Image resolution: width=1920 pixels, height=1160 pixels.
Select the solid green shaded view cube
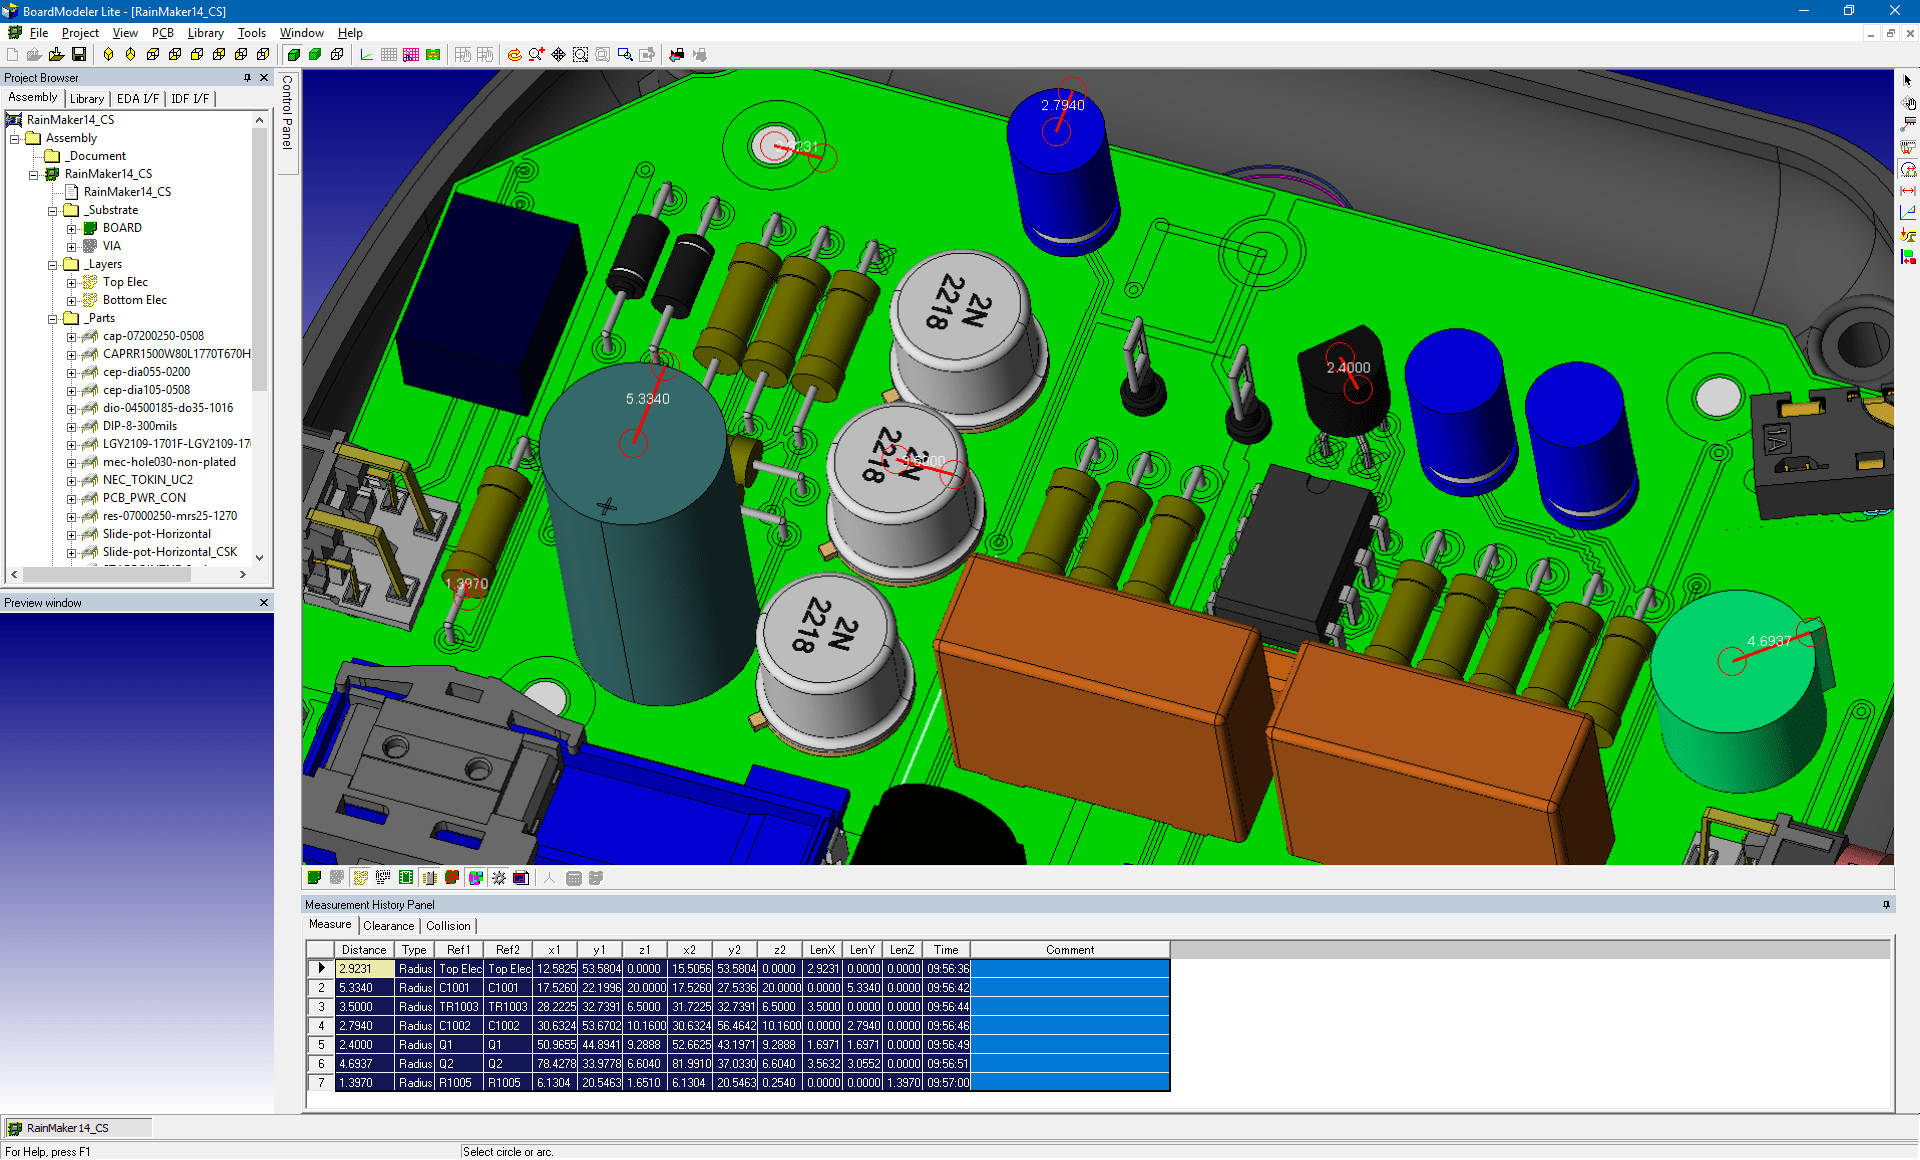[x=293, y=54]
